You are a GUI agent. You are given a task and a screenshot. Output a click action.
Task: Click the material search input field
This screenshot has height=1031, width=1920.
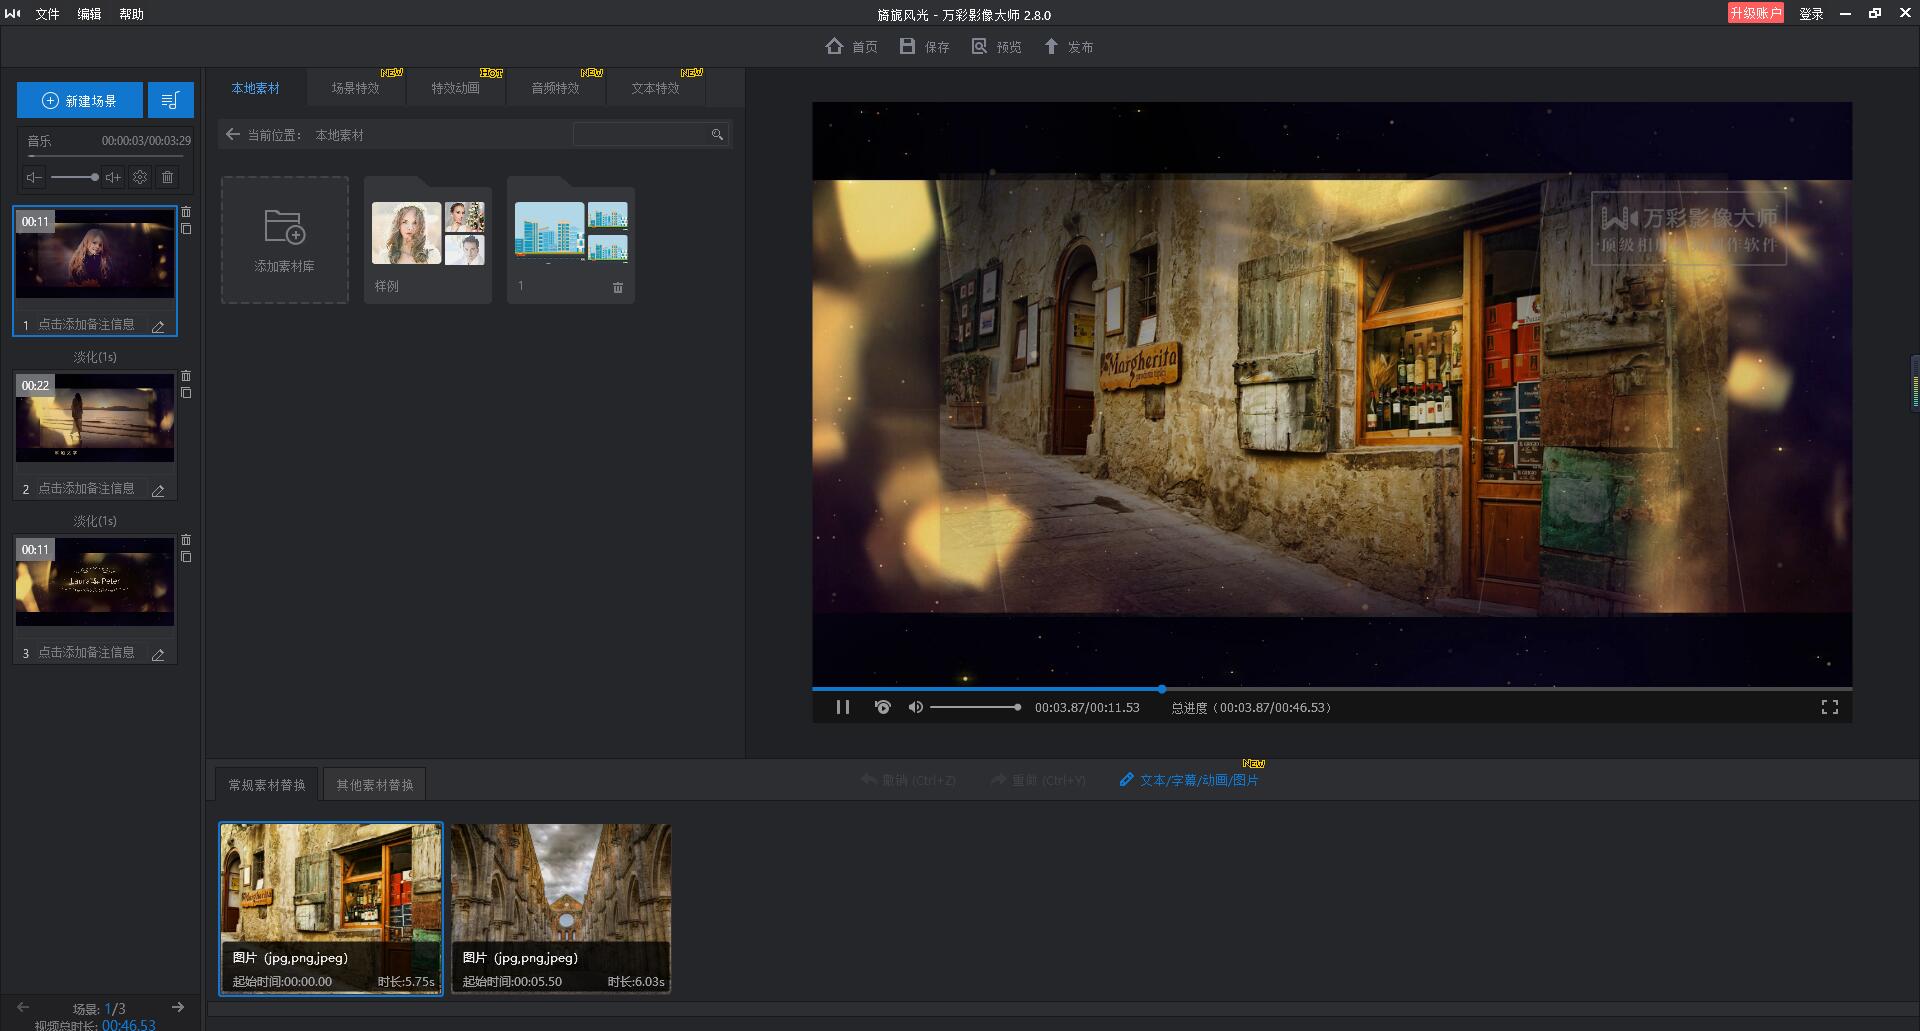(x=641, y=134)
